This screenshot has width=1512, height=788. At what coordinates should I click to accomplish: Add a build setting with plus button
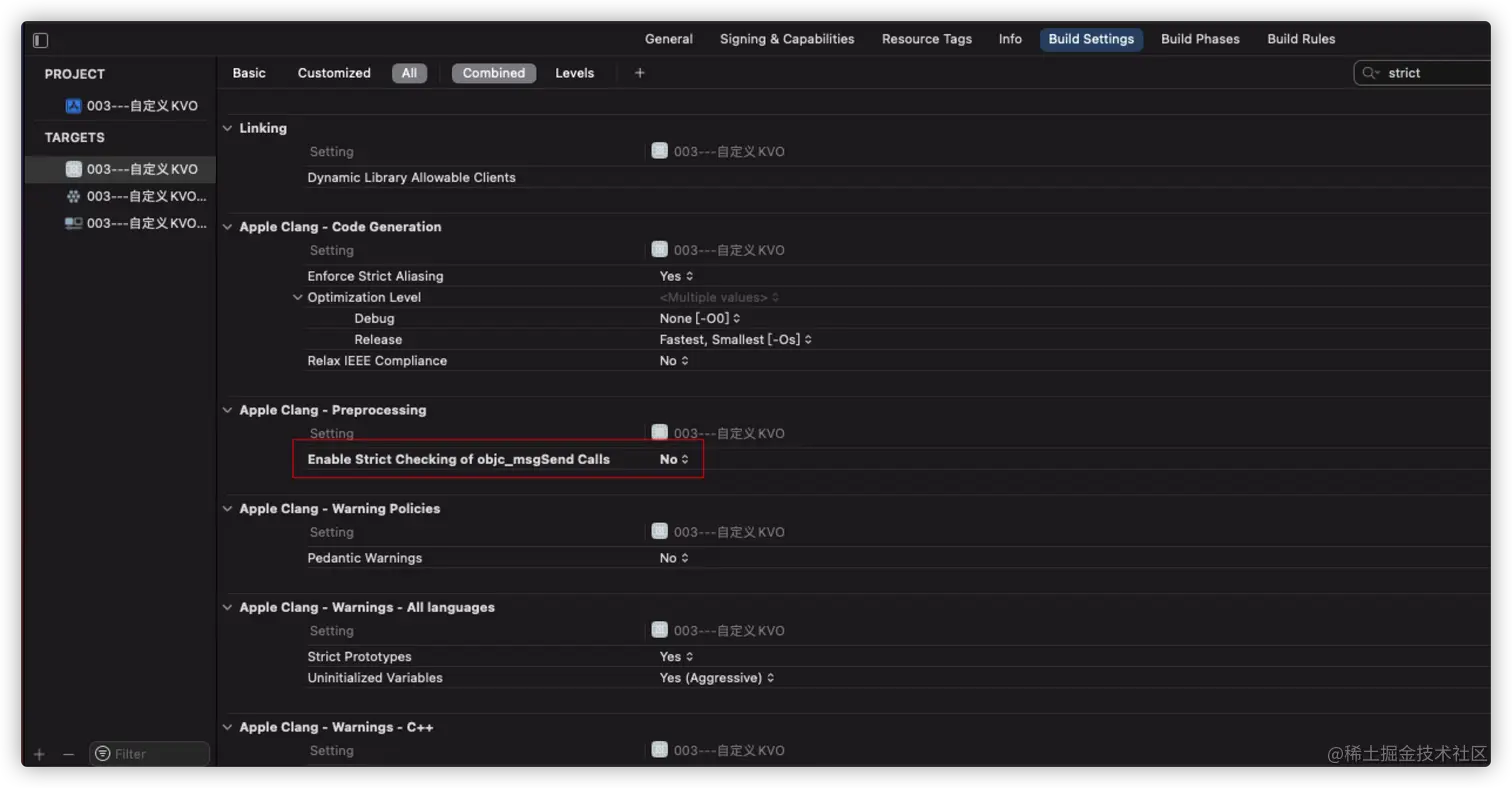pyautogui.click(x=640, y=73)
